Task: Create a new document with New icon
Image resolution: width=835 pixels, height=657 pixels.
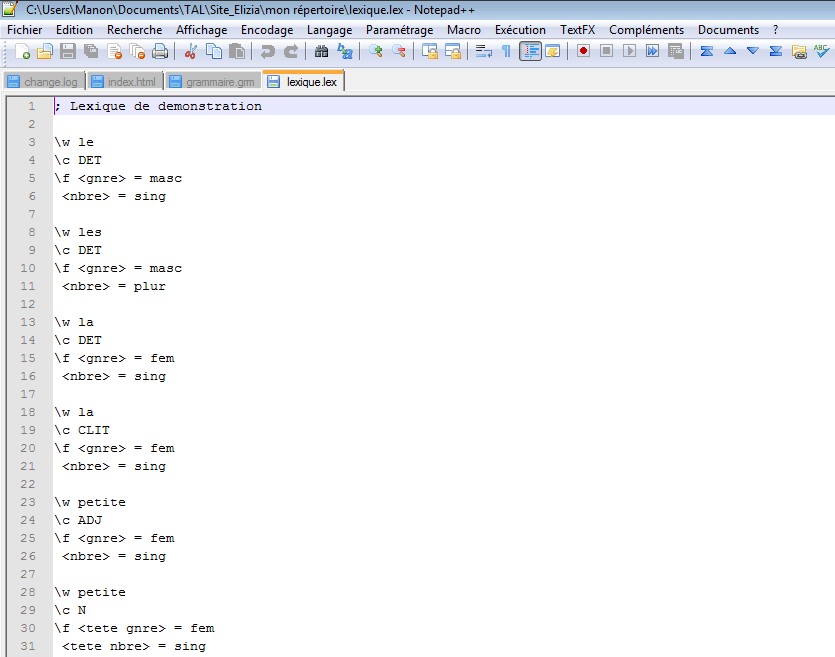Action: pyautogui.click(x=22, y=51)
